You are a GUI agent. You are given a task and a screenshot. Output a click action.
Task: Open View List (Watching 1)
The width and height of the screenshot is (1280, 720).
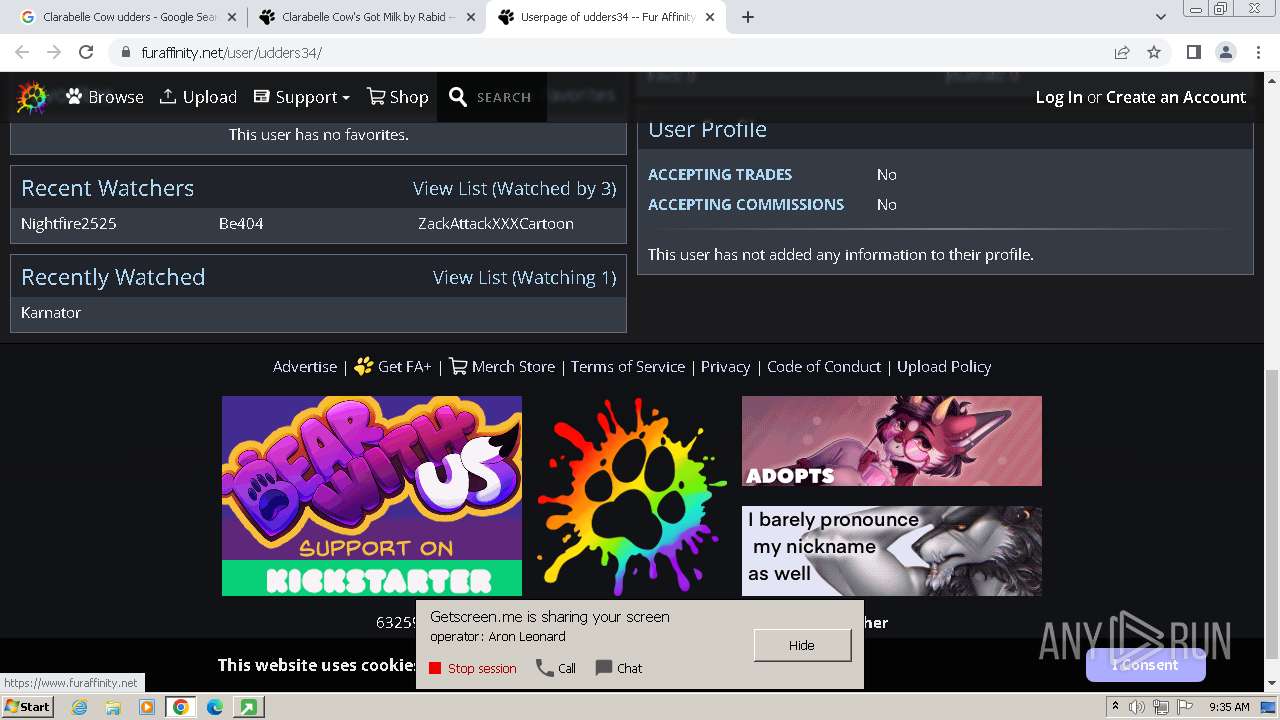point(524,277)
